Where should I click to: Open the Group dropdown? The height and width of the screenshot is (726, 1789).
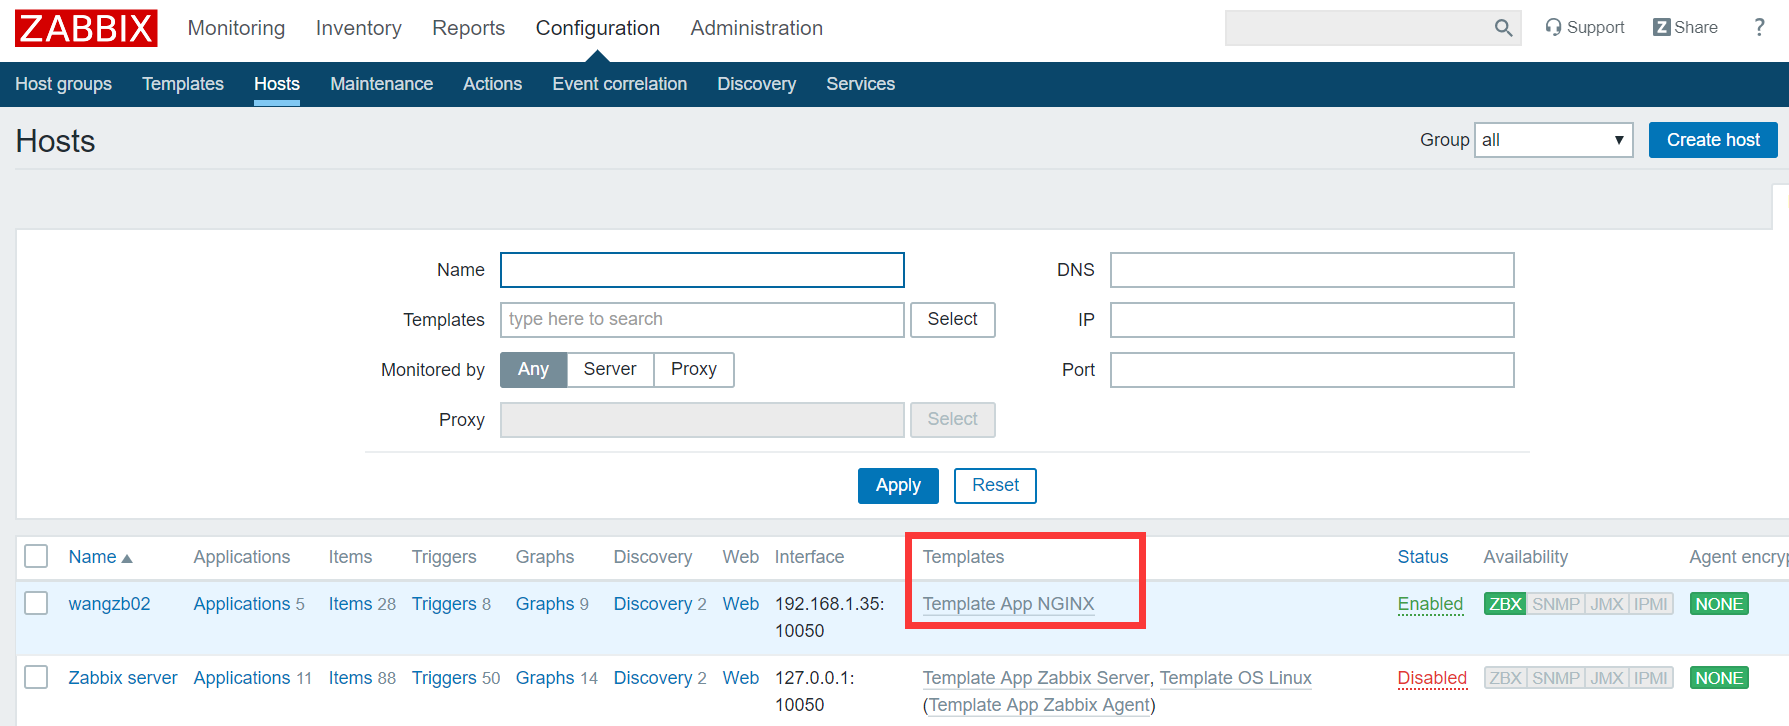coord(1553,140)
